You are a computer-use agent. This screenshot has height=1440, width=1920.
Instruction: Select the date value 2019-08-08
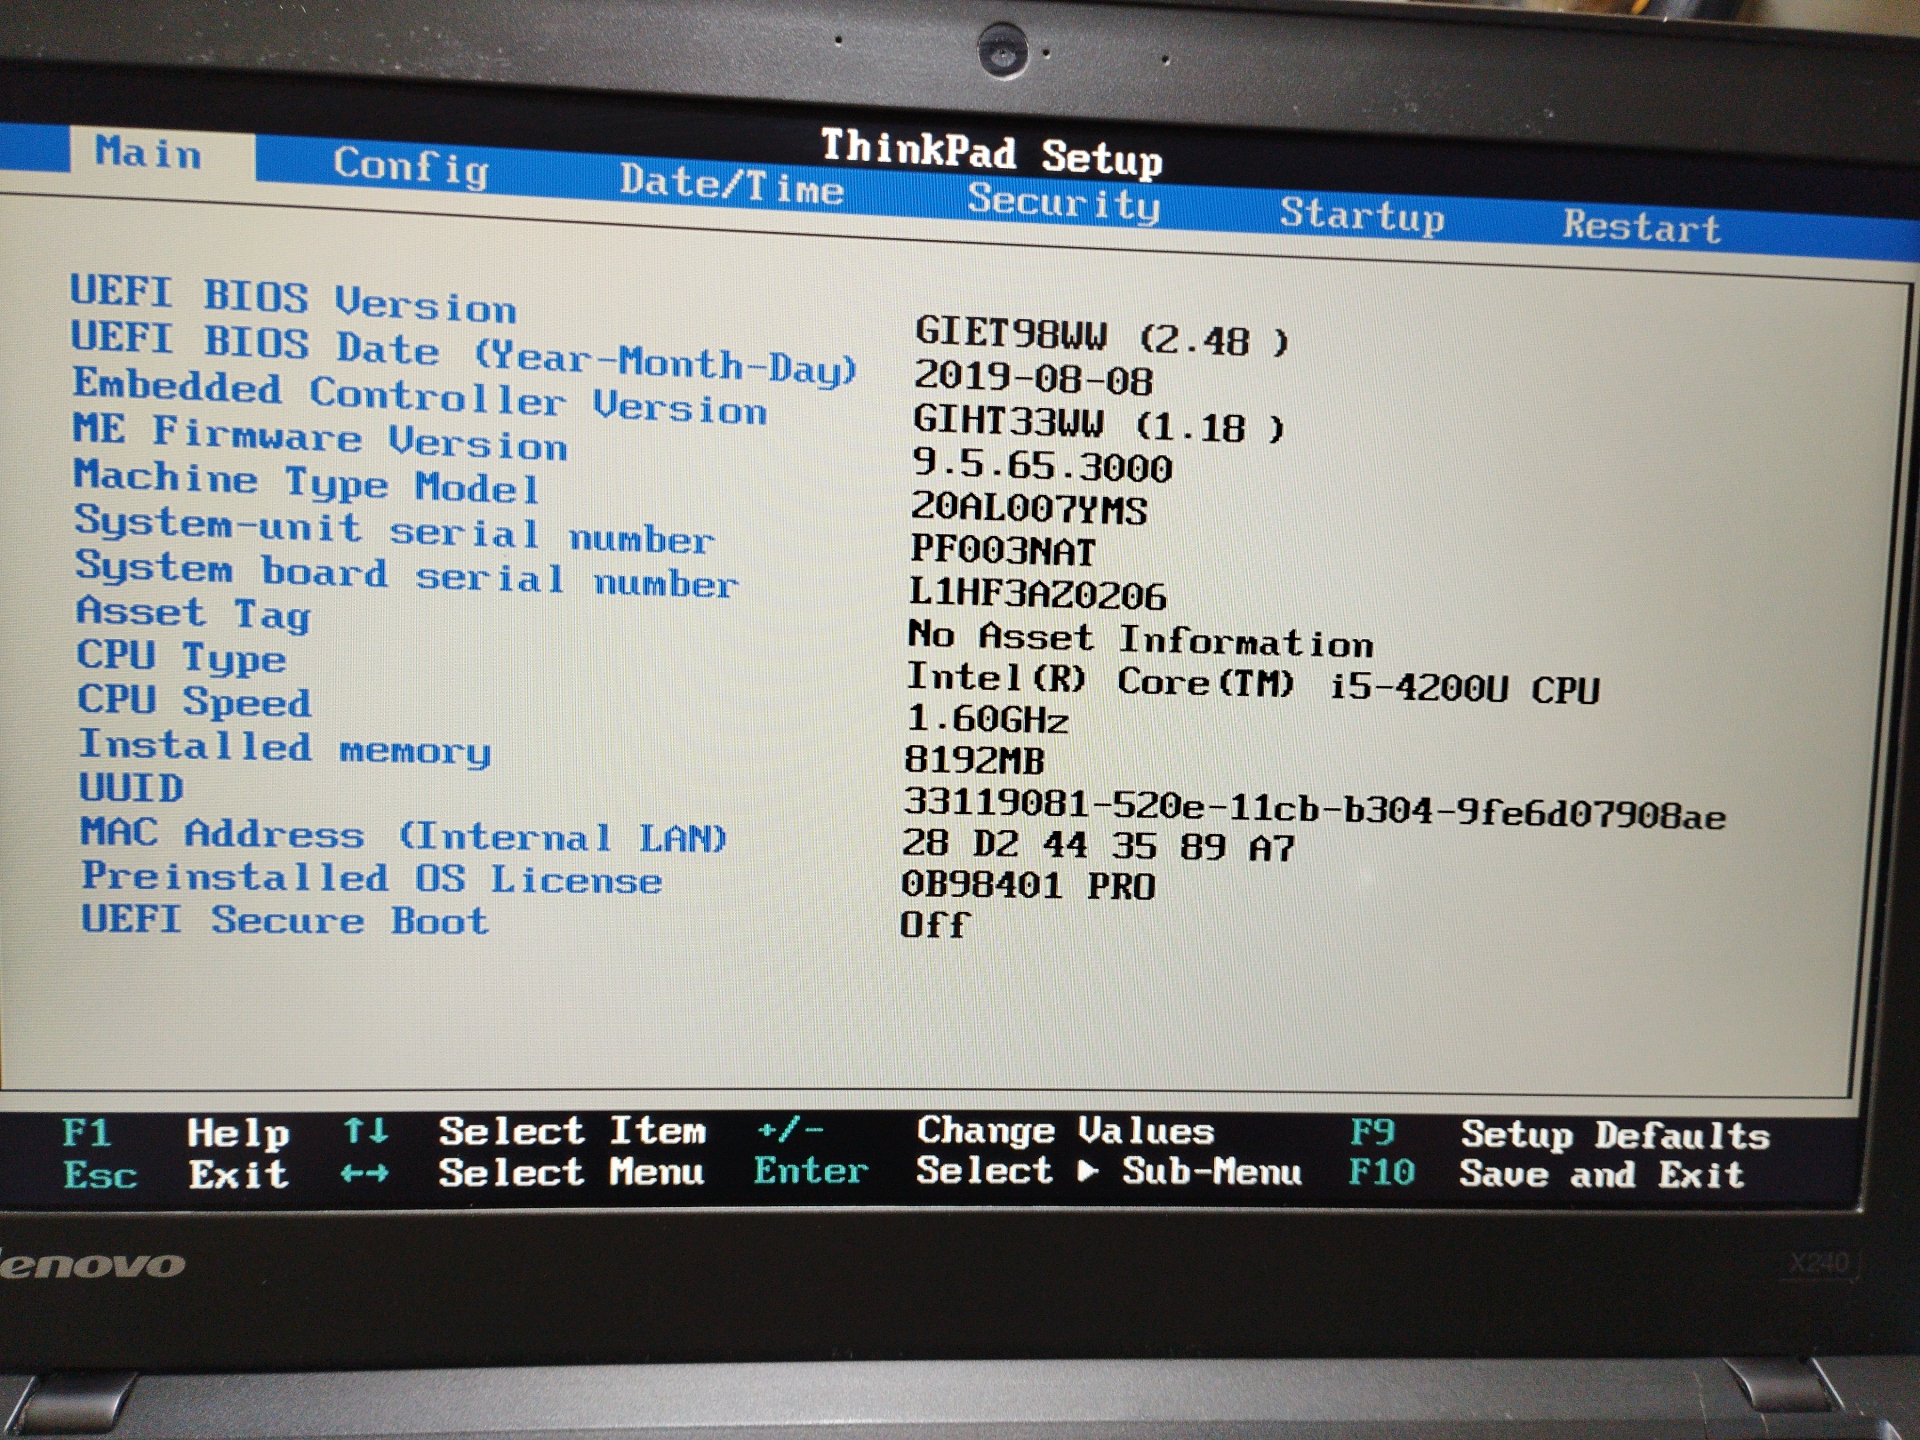click(1033, 378)
